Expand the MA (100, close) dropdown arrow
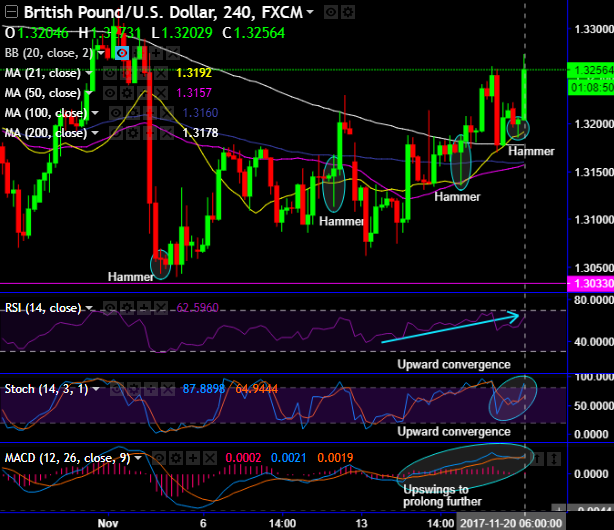The width and height of the screenshot is (614, 530). pyautogui.click(x=95, y=113)
